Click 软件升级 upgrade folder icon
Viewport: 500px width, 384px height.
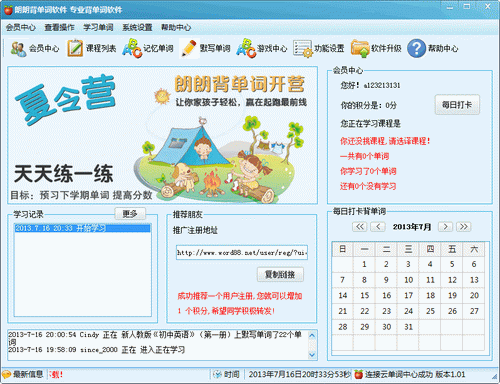click(360, 49)
